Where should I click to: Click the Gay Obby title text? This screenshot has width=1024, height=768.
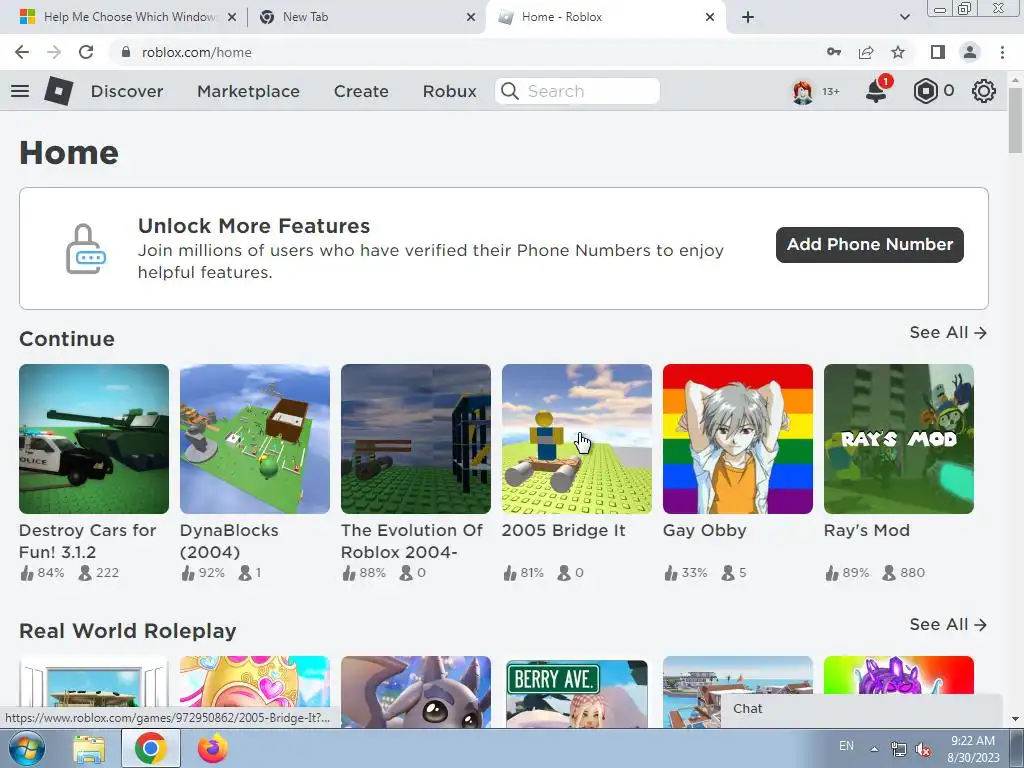pyautogui.click(x=705, y=530)
